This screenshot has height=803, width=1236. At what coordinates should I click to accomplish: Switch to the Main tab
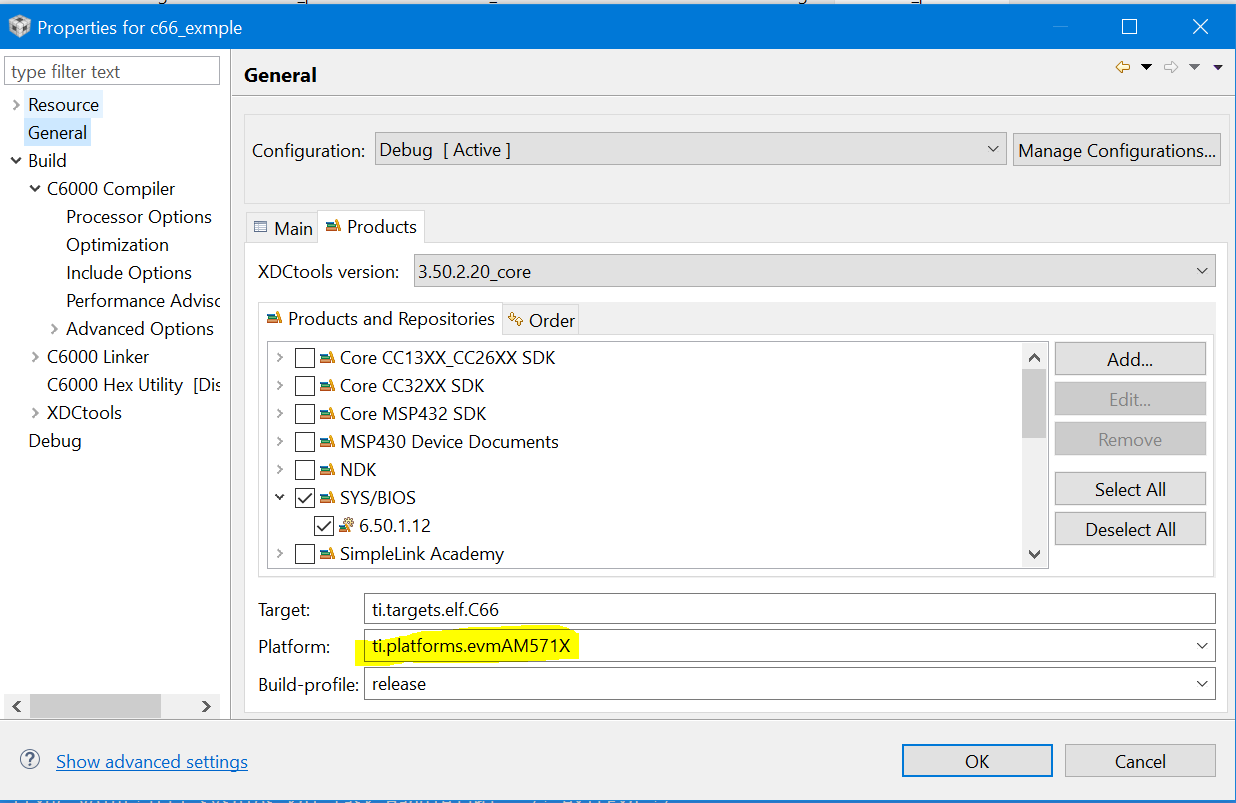pyautogui.click(x=283, y=228)
